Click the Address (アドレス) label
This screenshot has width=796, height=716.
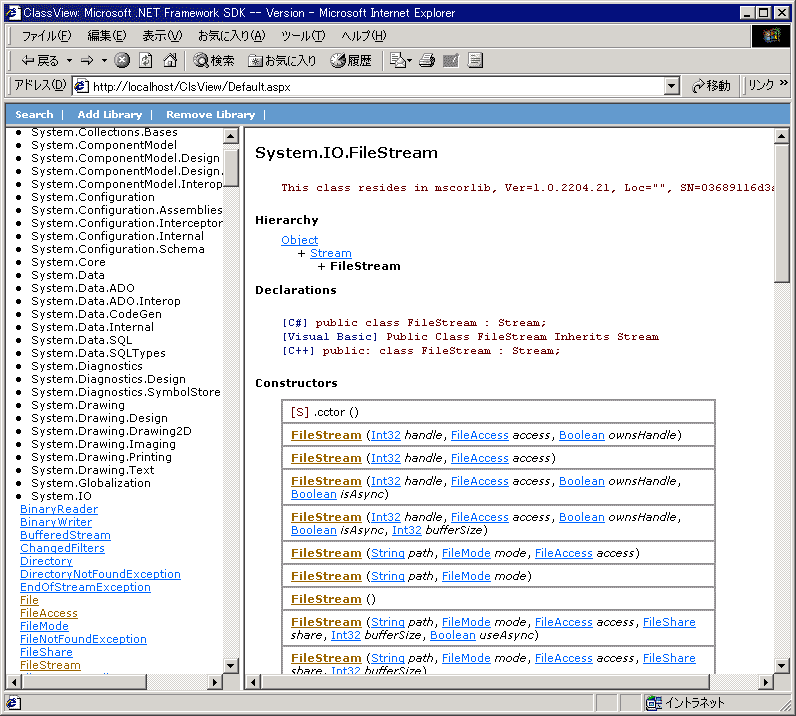pyautogui.click(x=40, y=85)
